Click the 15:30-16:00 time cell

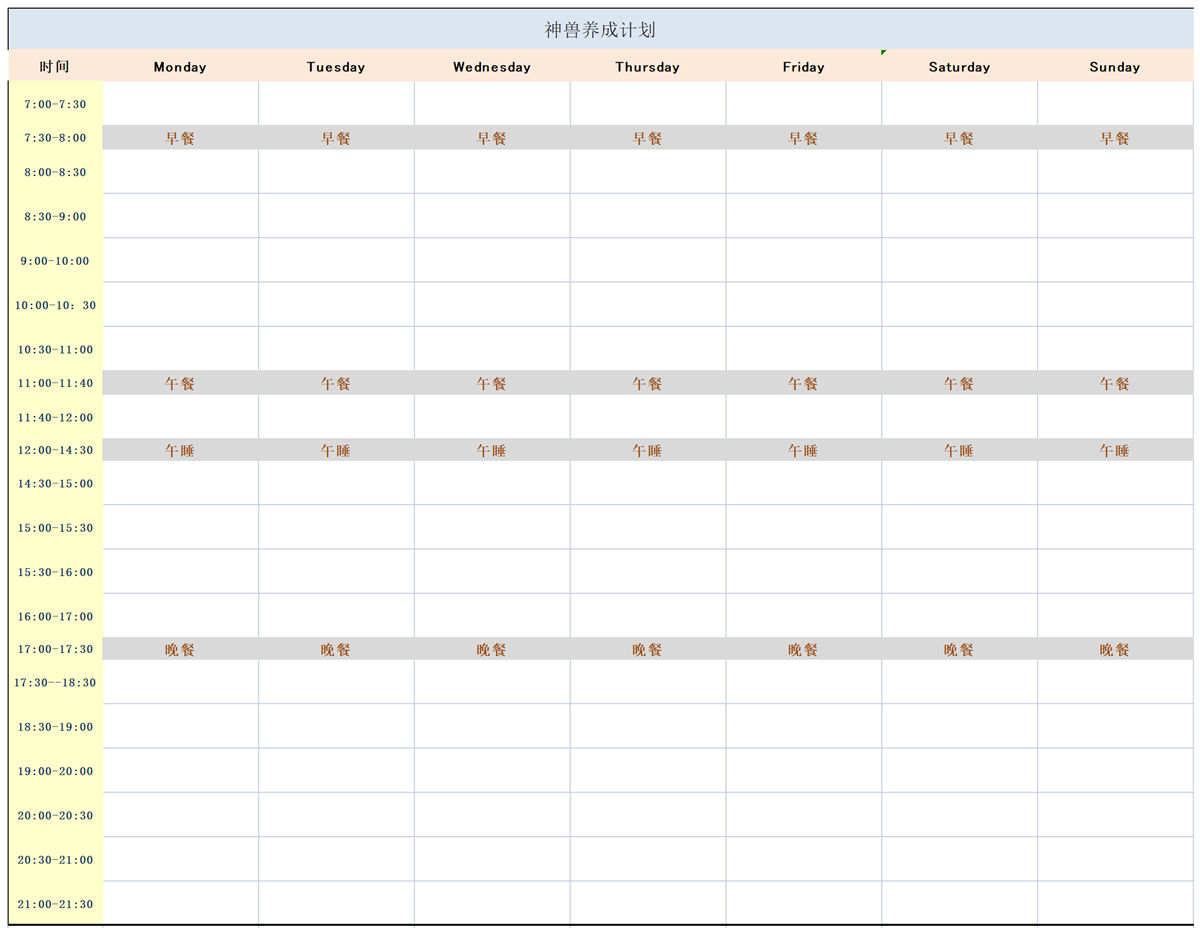[x=55, y=572]
